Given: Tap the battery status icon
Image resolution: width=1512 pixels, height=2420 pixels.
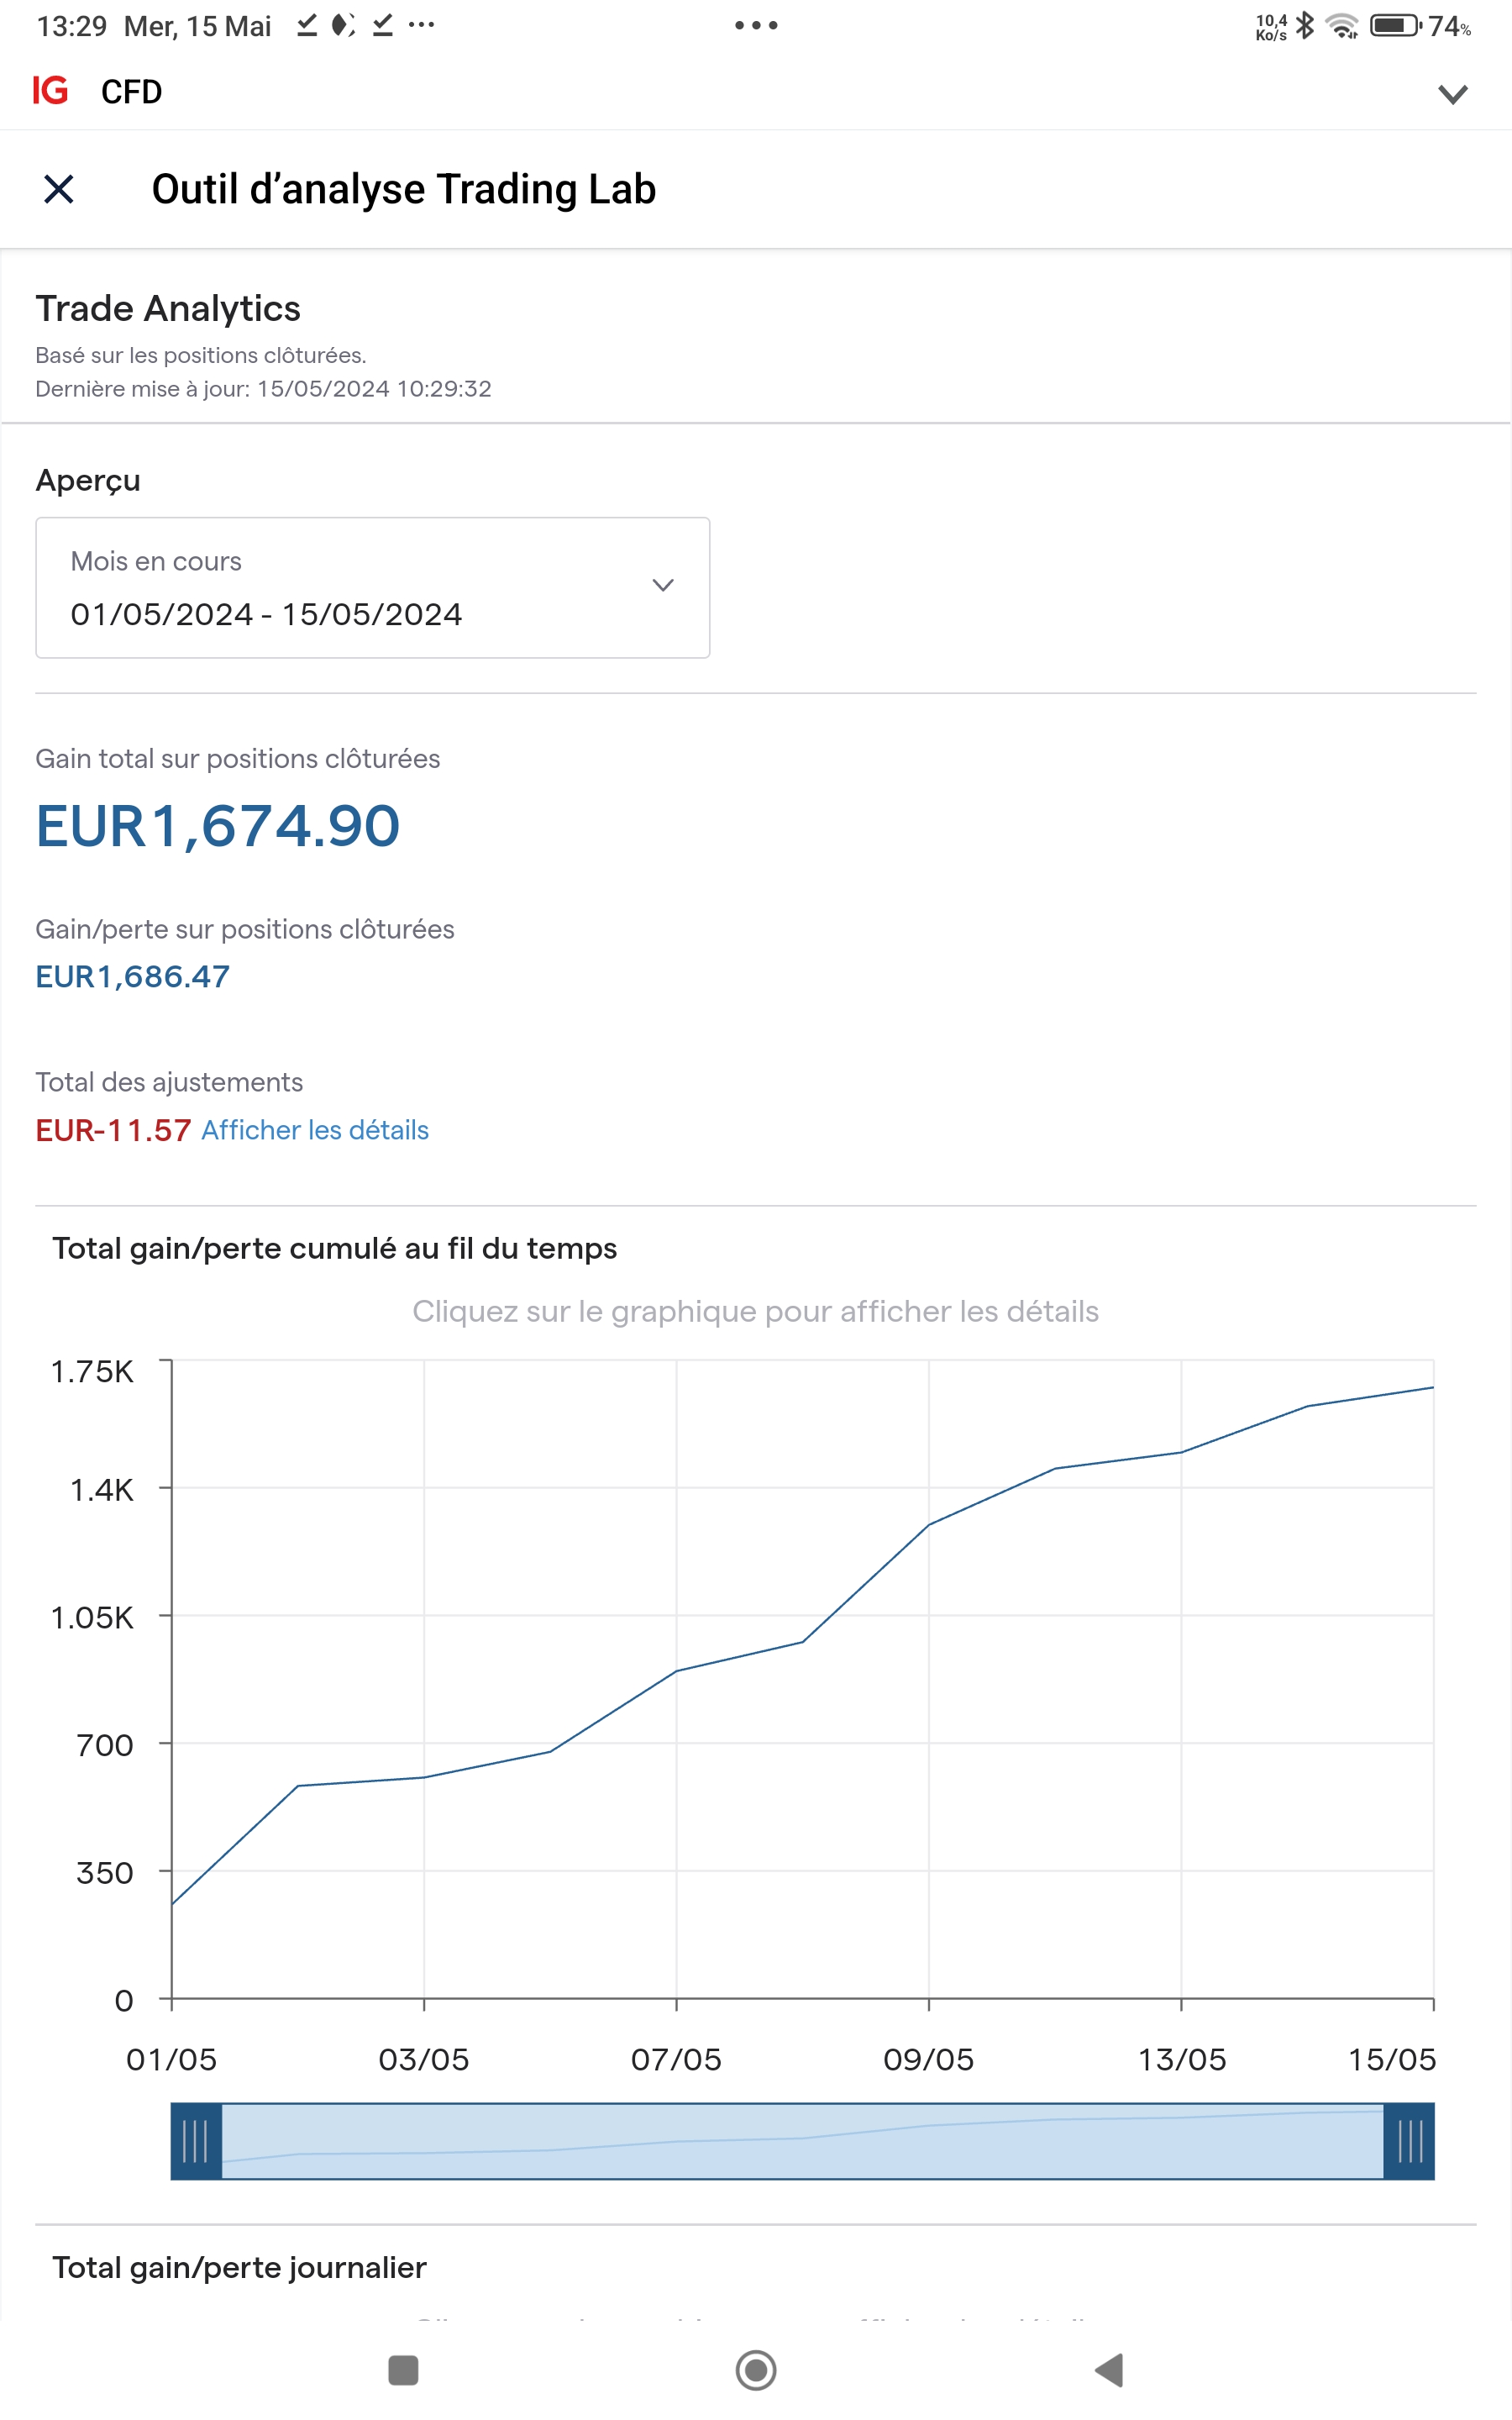Looking at the screenshot, I should 1395,25.
